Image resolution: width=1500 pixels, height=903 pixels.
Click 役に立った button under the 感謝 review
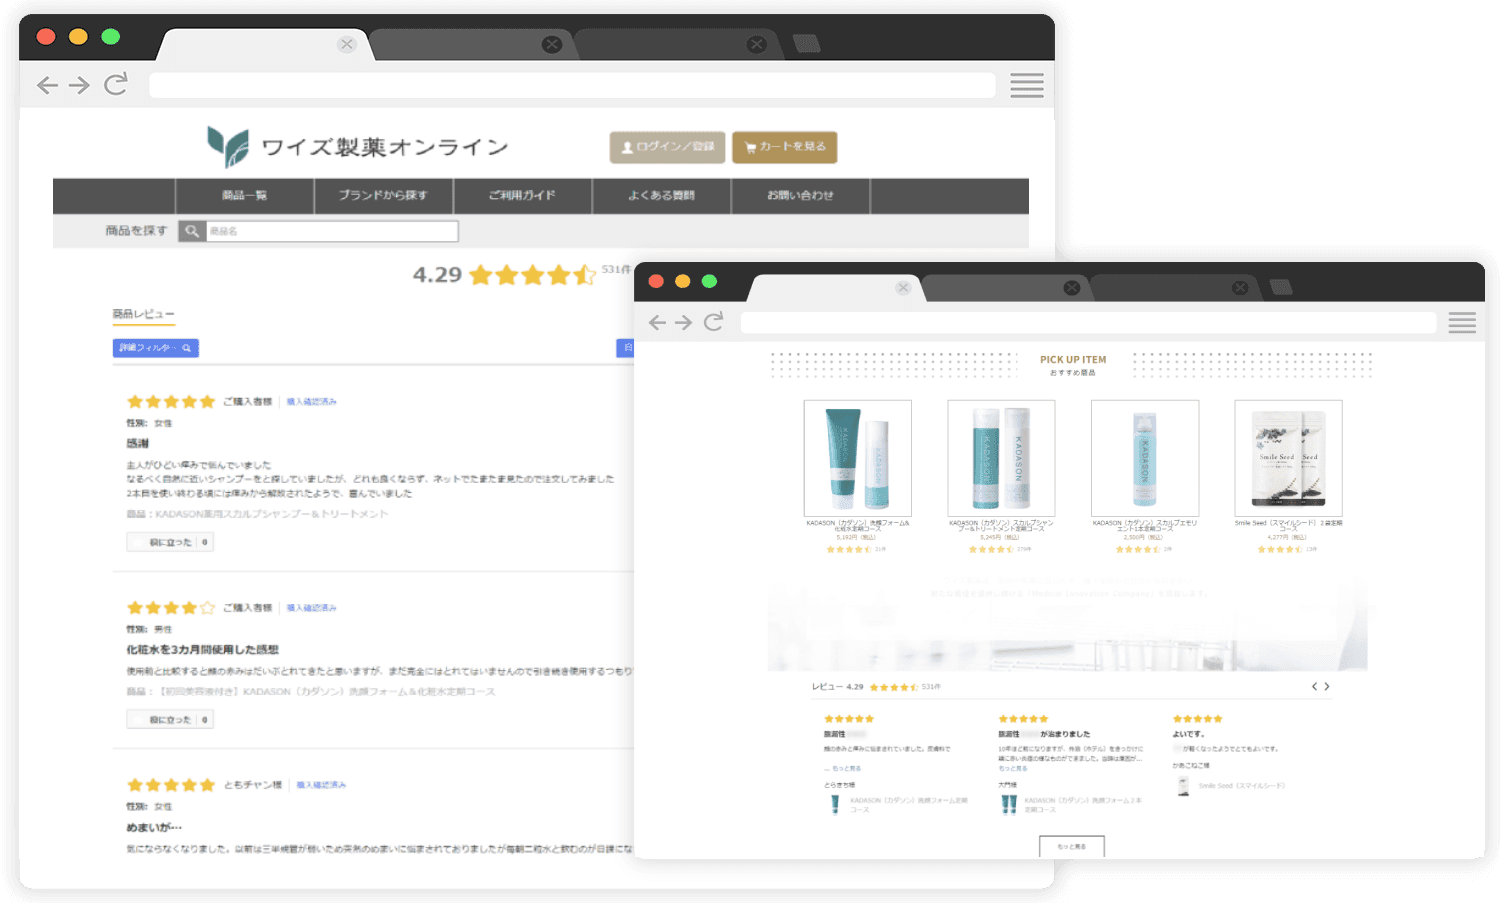point(170,542)
